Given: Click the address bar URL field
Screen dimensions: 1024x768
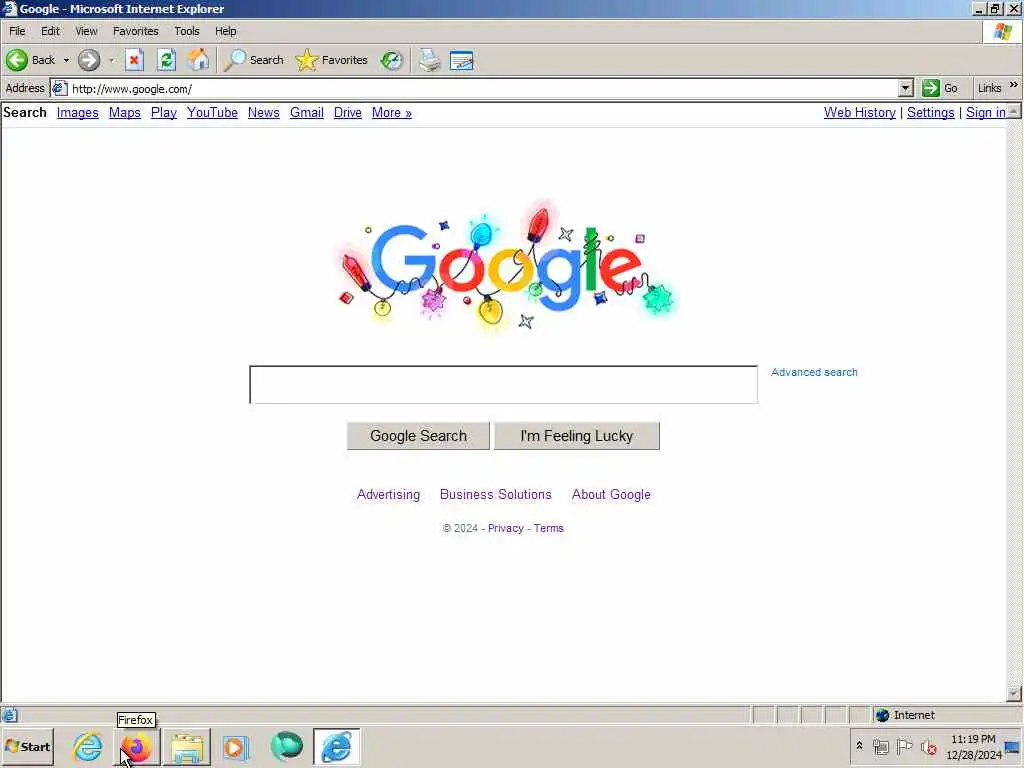Looking at the screenshot, I should (483, 89).
